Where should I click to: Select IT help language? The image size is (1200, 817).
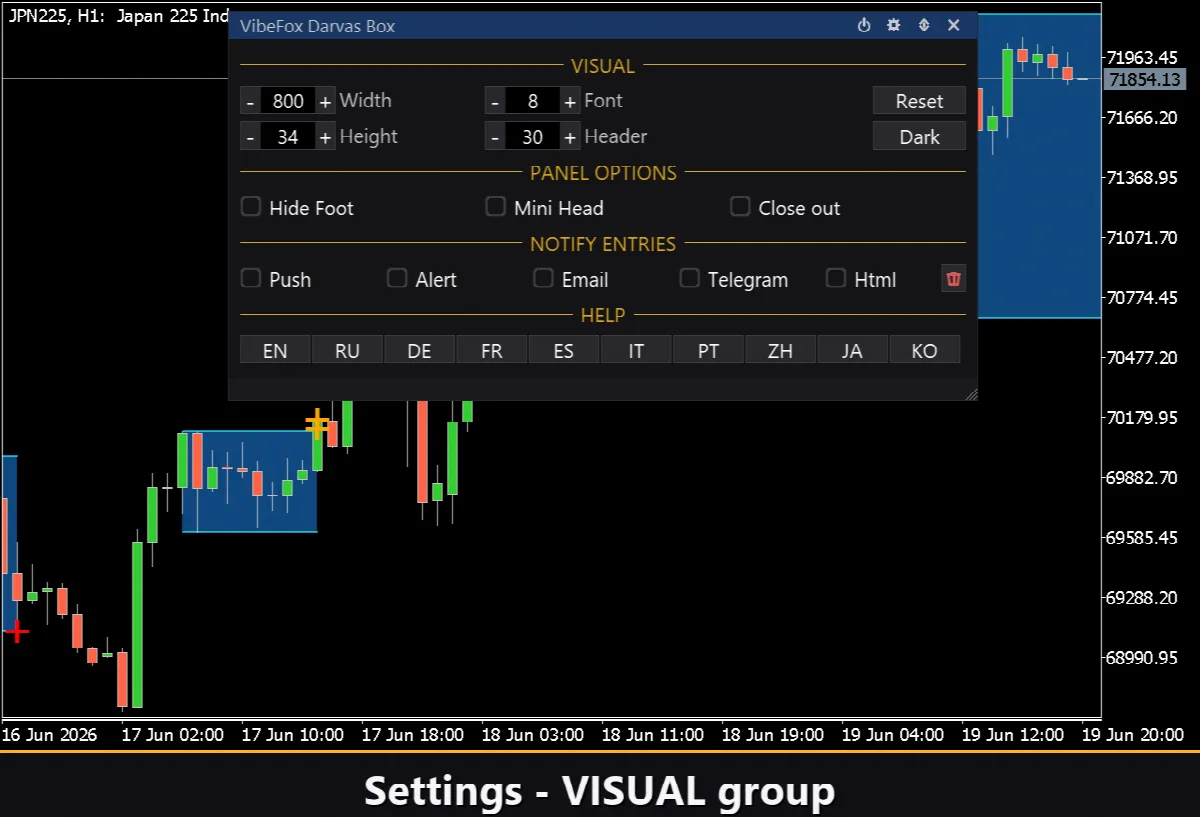click(x=636, y=350)
